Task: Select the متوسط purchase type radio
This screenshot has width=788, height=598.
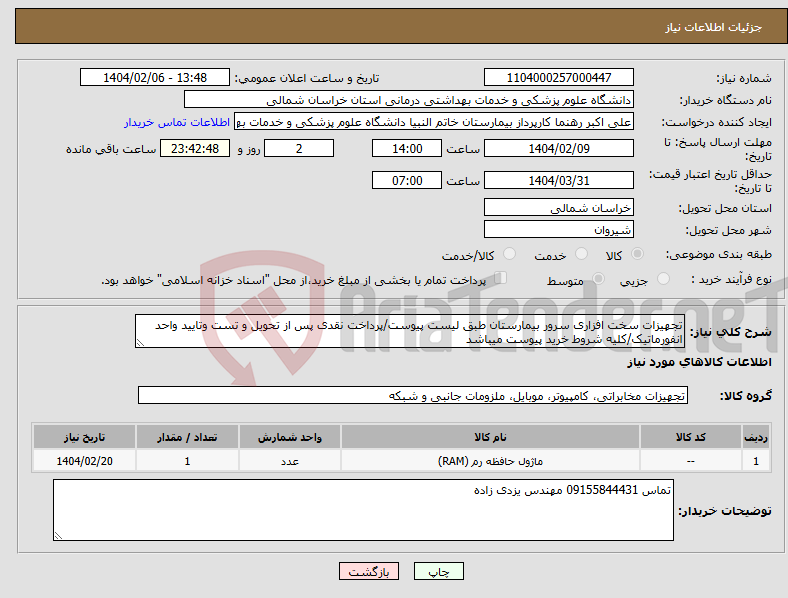Action: click(x=598, y=278)
